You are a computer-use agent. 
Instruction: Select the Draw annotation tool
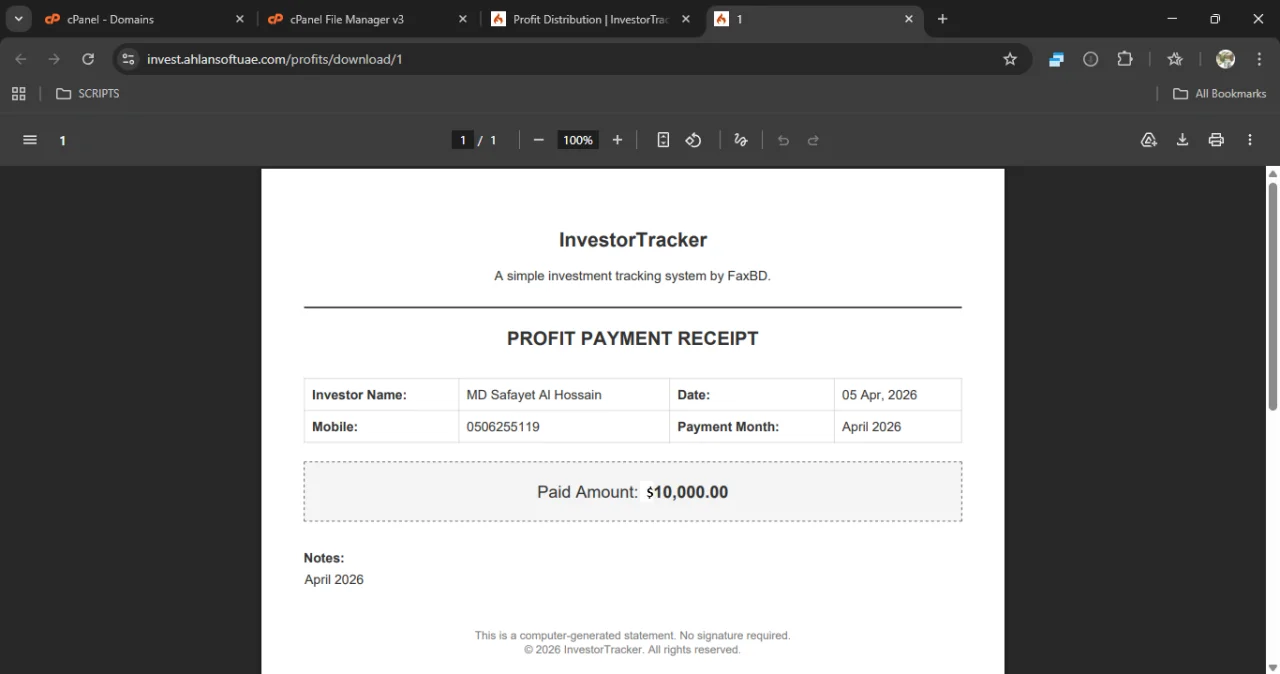click(x=741, y=140)
